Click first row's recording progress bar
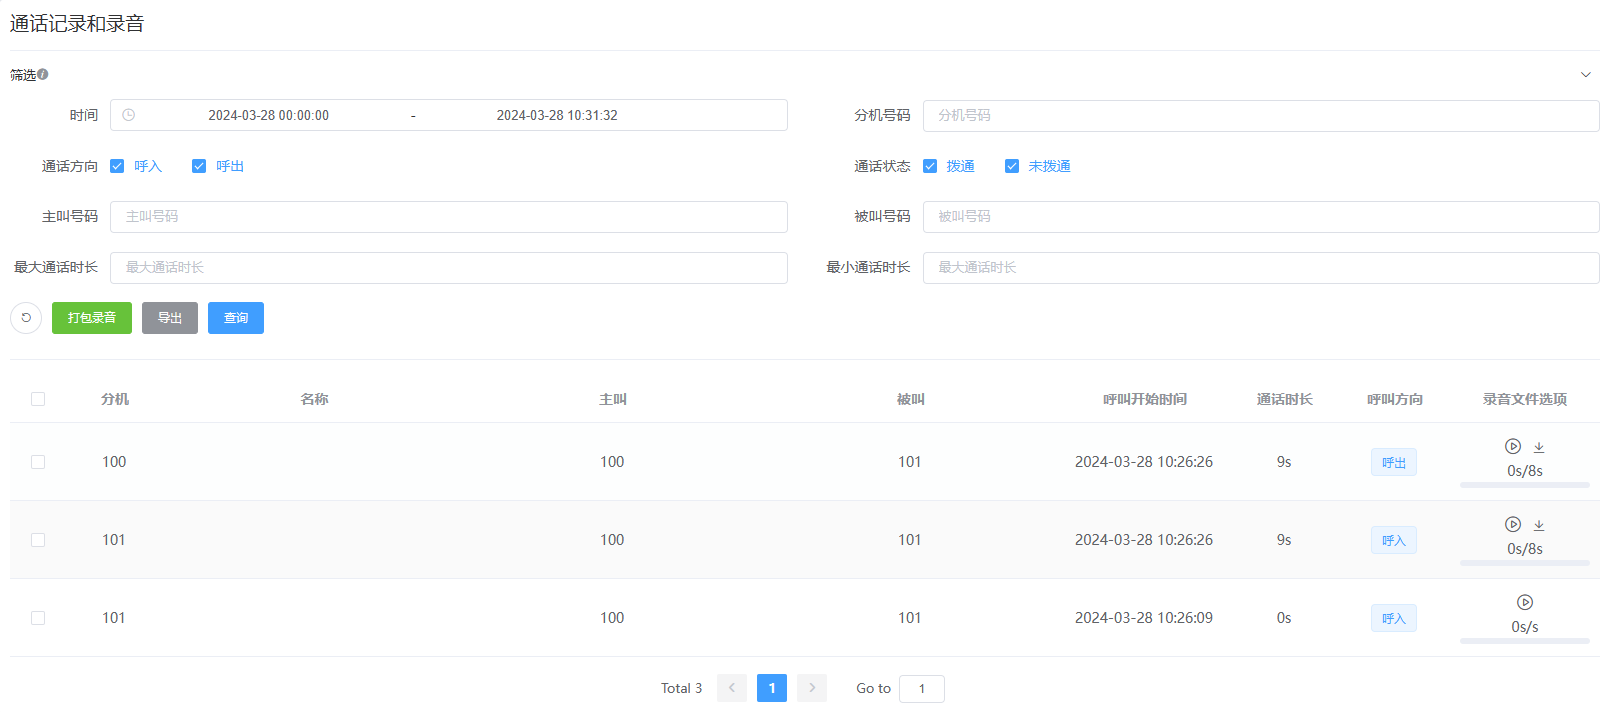 tap(1524, 485)
